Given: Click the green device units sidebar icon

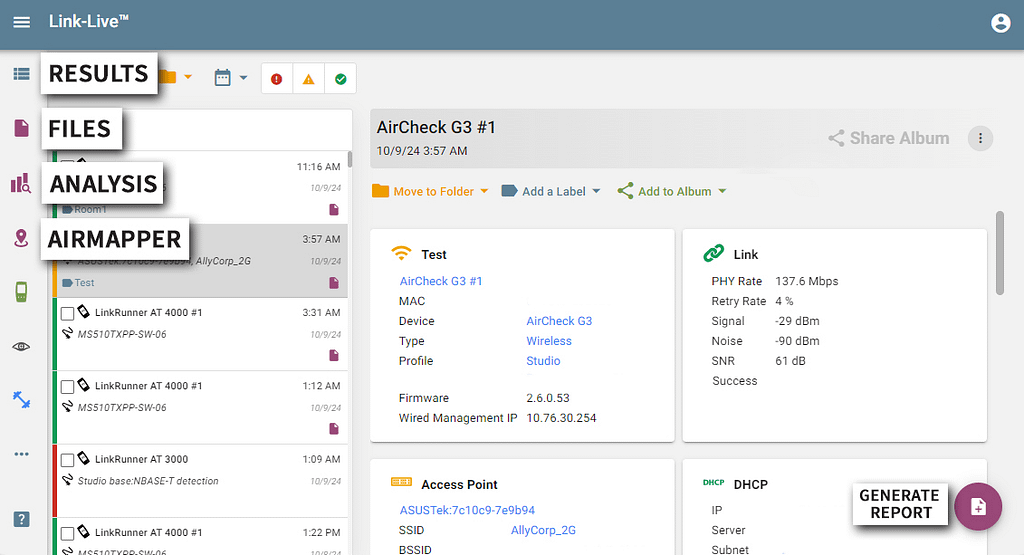Looking at the screenshot, I should [x=21, y=292].
